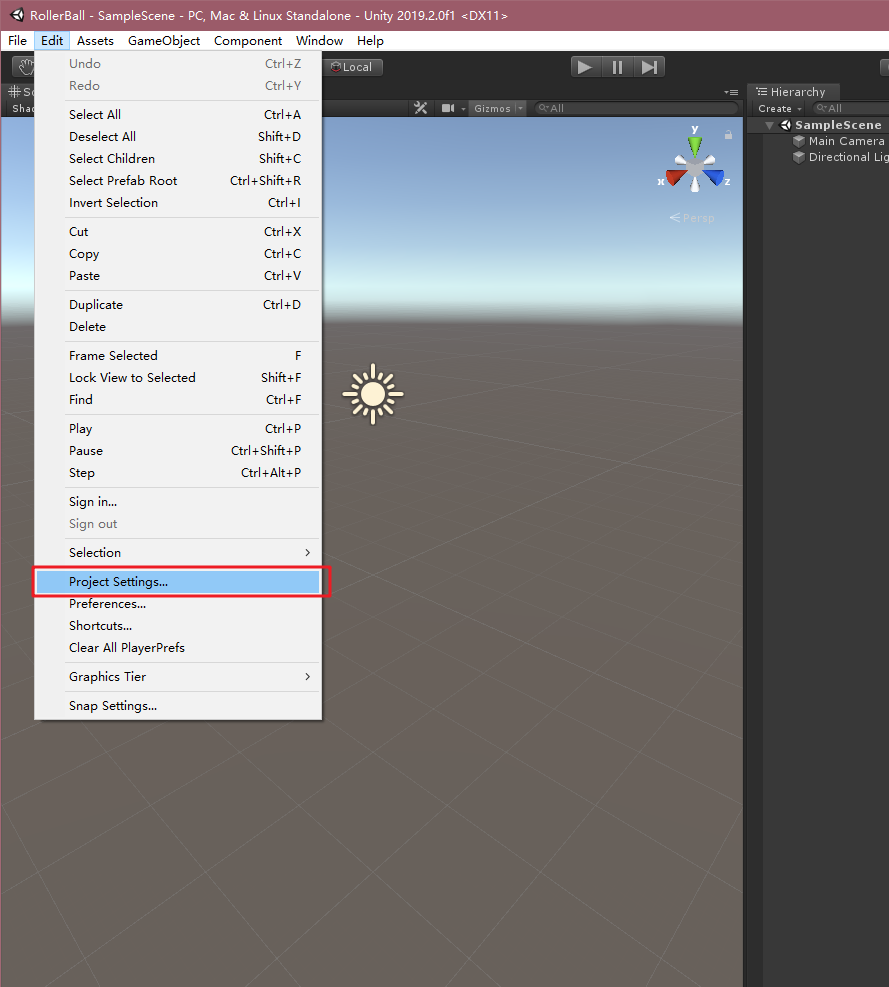Open the Component menu
The width and height of the screenshot is (889, 987).
pyautogui.click(x=247, y=40)
